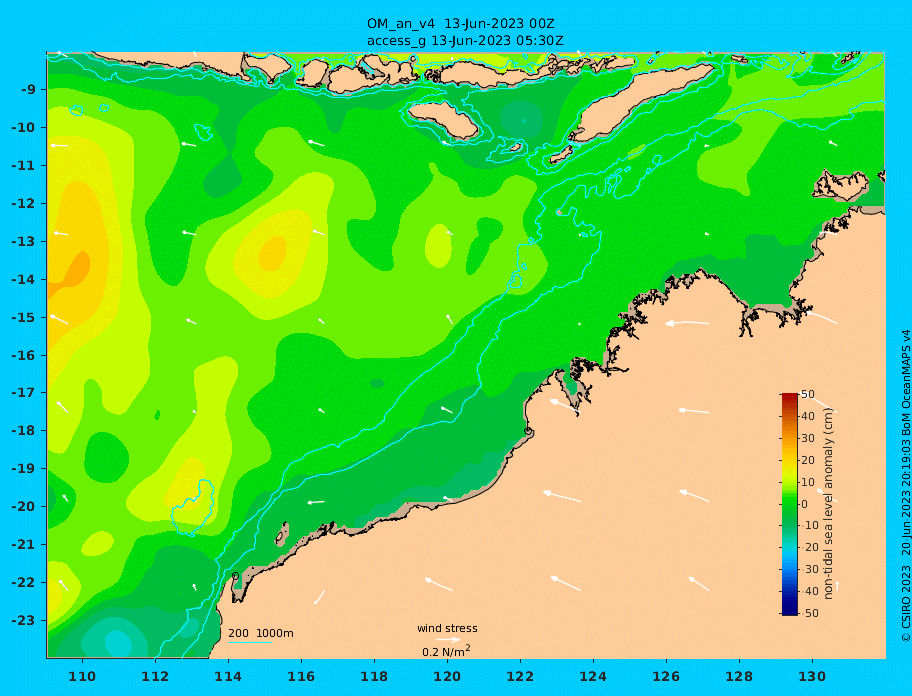Viewport: 912px width, 696px height.
Task: Click the "non-tidal sea level anomaly (cm)" label
Action: (x=829, y=504)
